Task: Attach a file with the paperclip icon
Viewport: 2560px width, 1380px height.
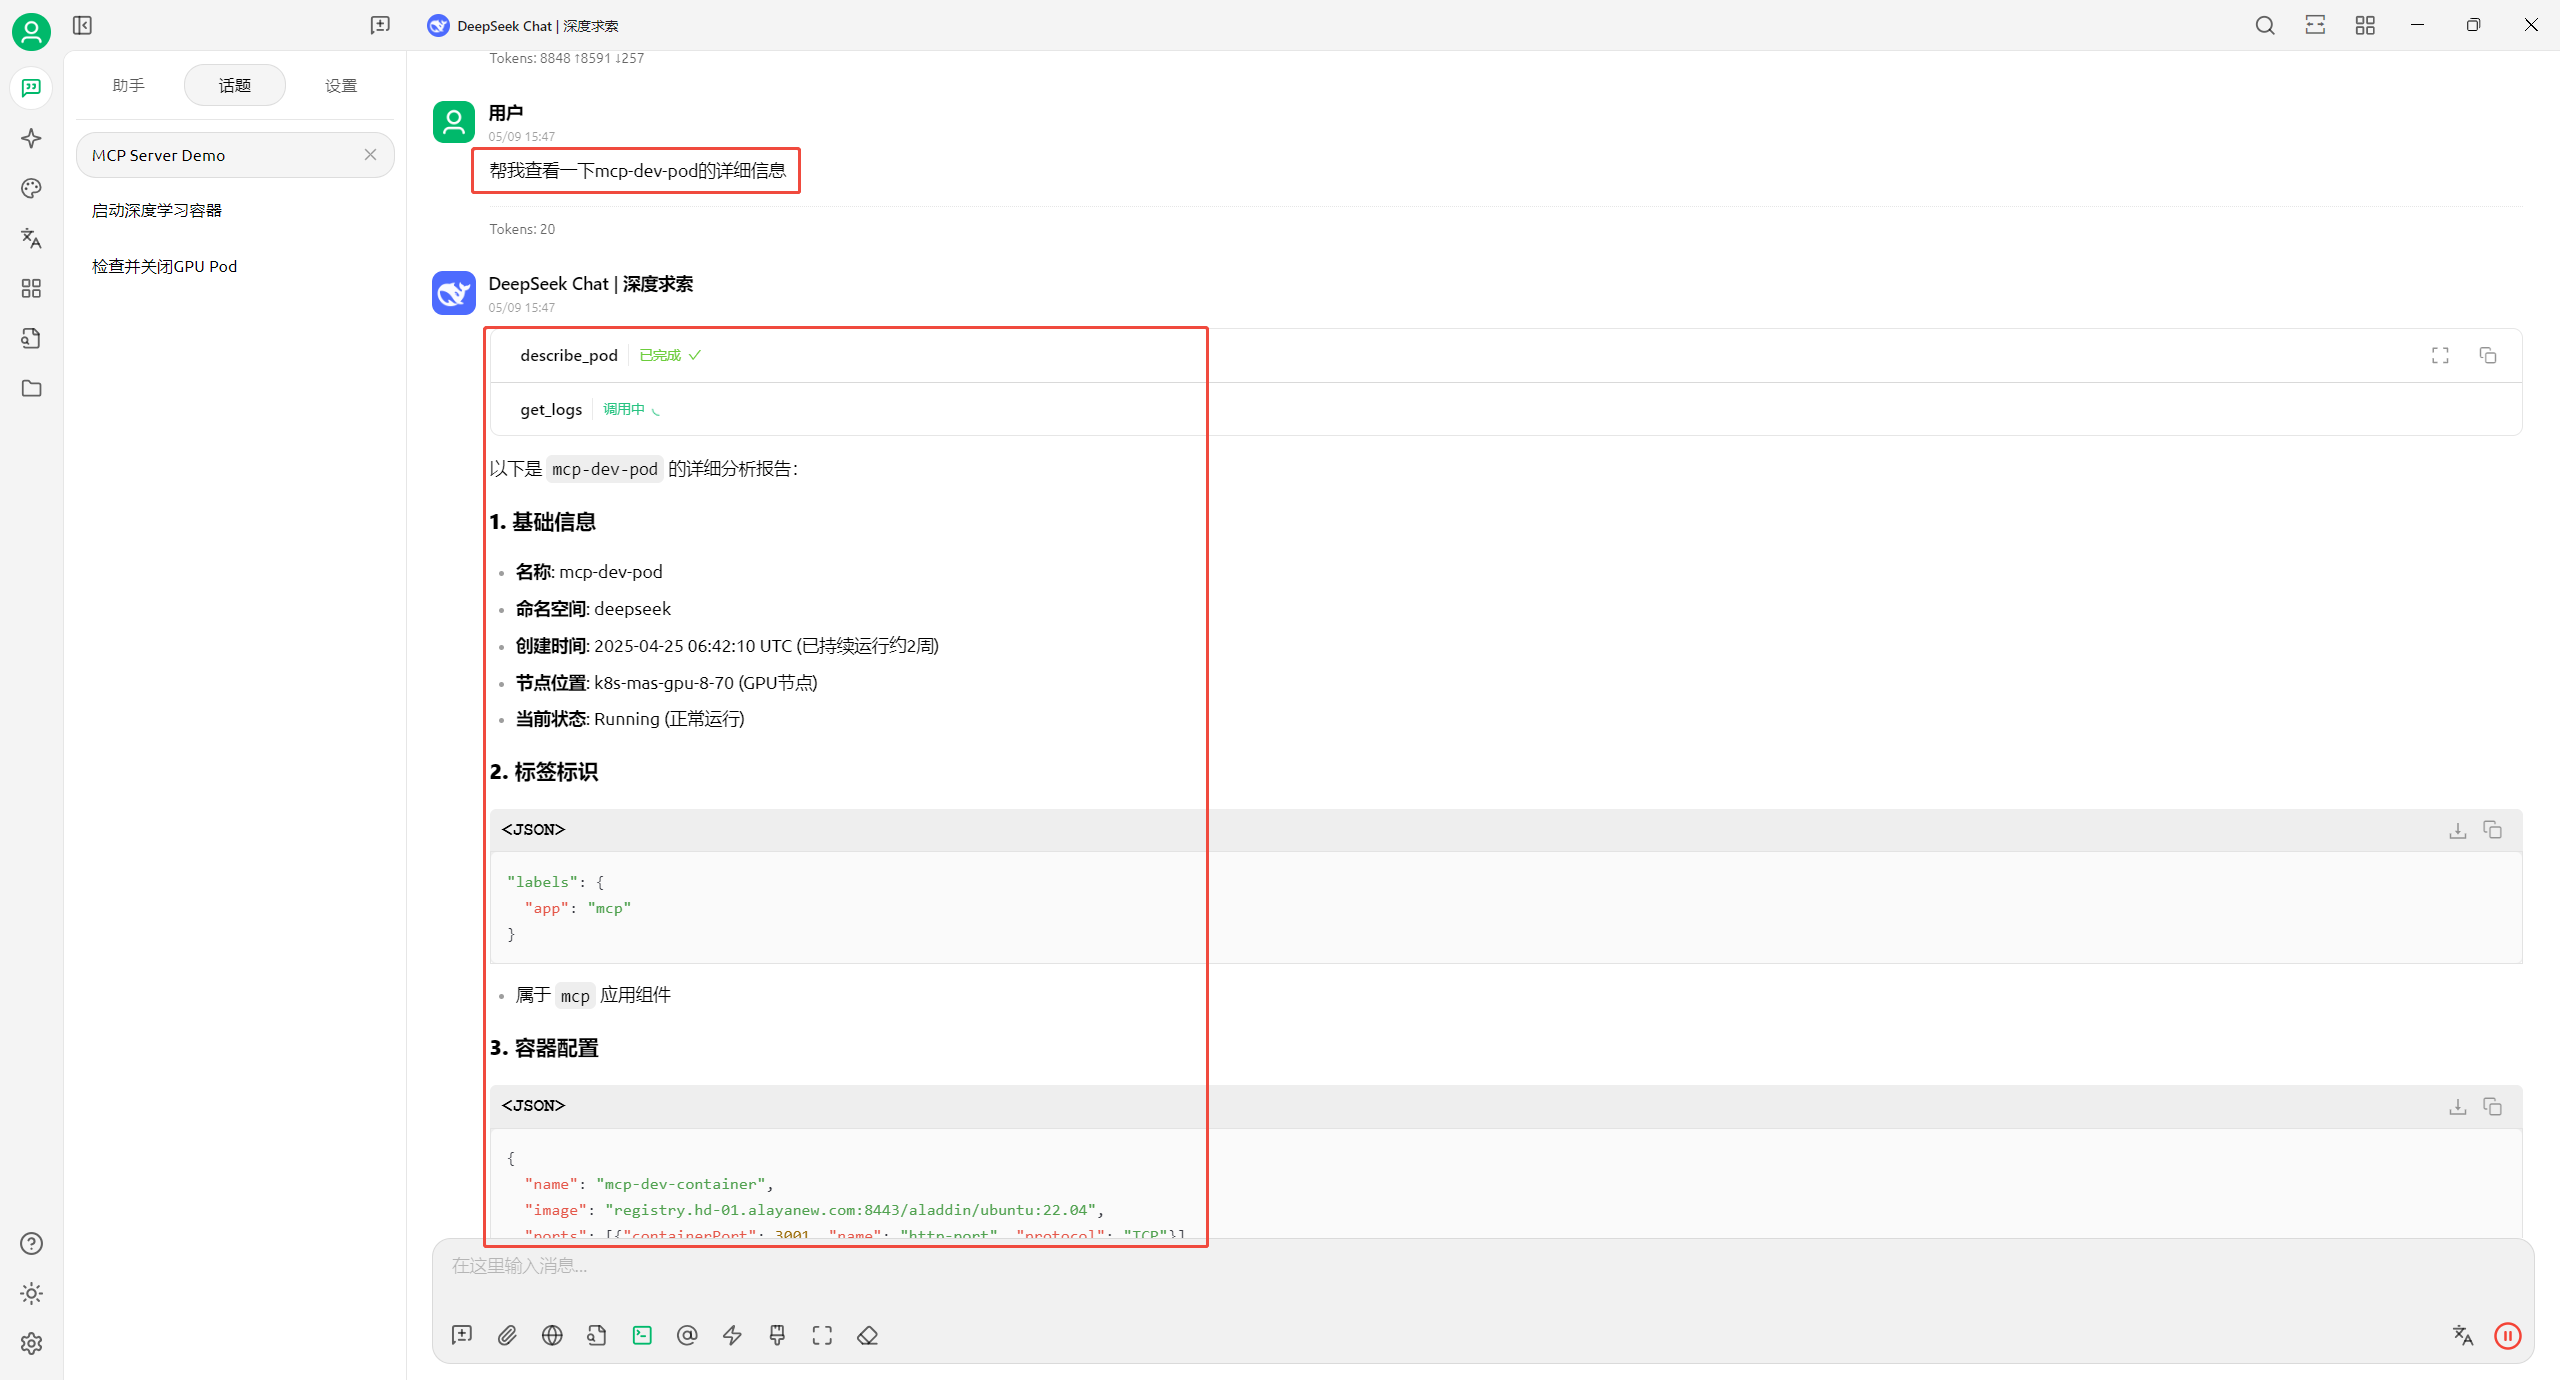Action: pyautogui.click(x=507, y=1335)
